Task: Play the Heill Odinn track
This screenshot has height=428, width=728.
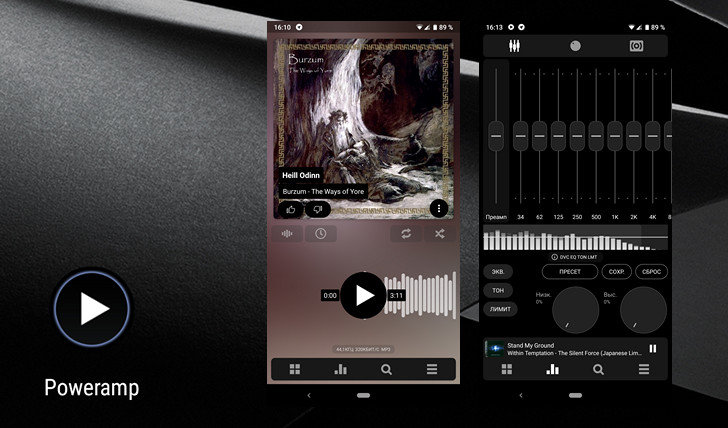Action: click(364, 295)
